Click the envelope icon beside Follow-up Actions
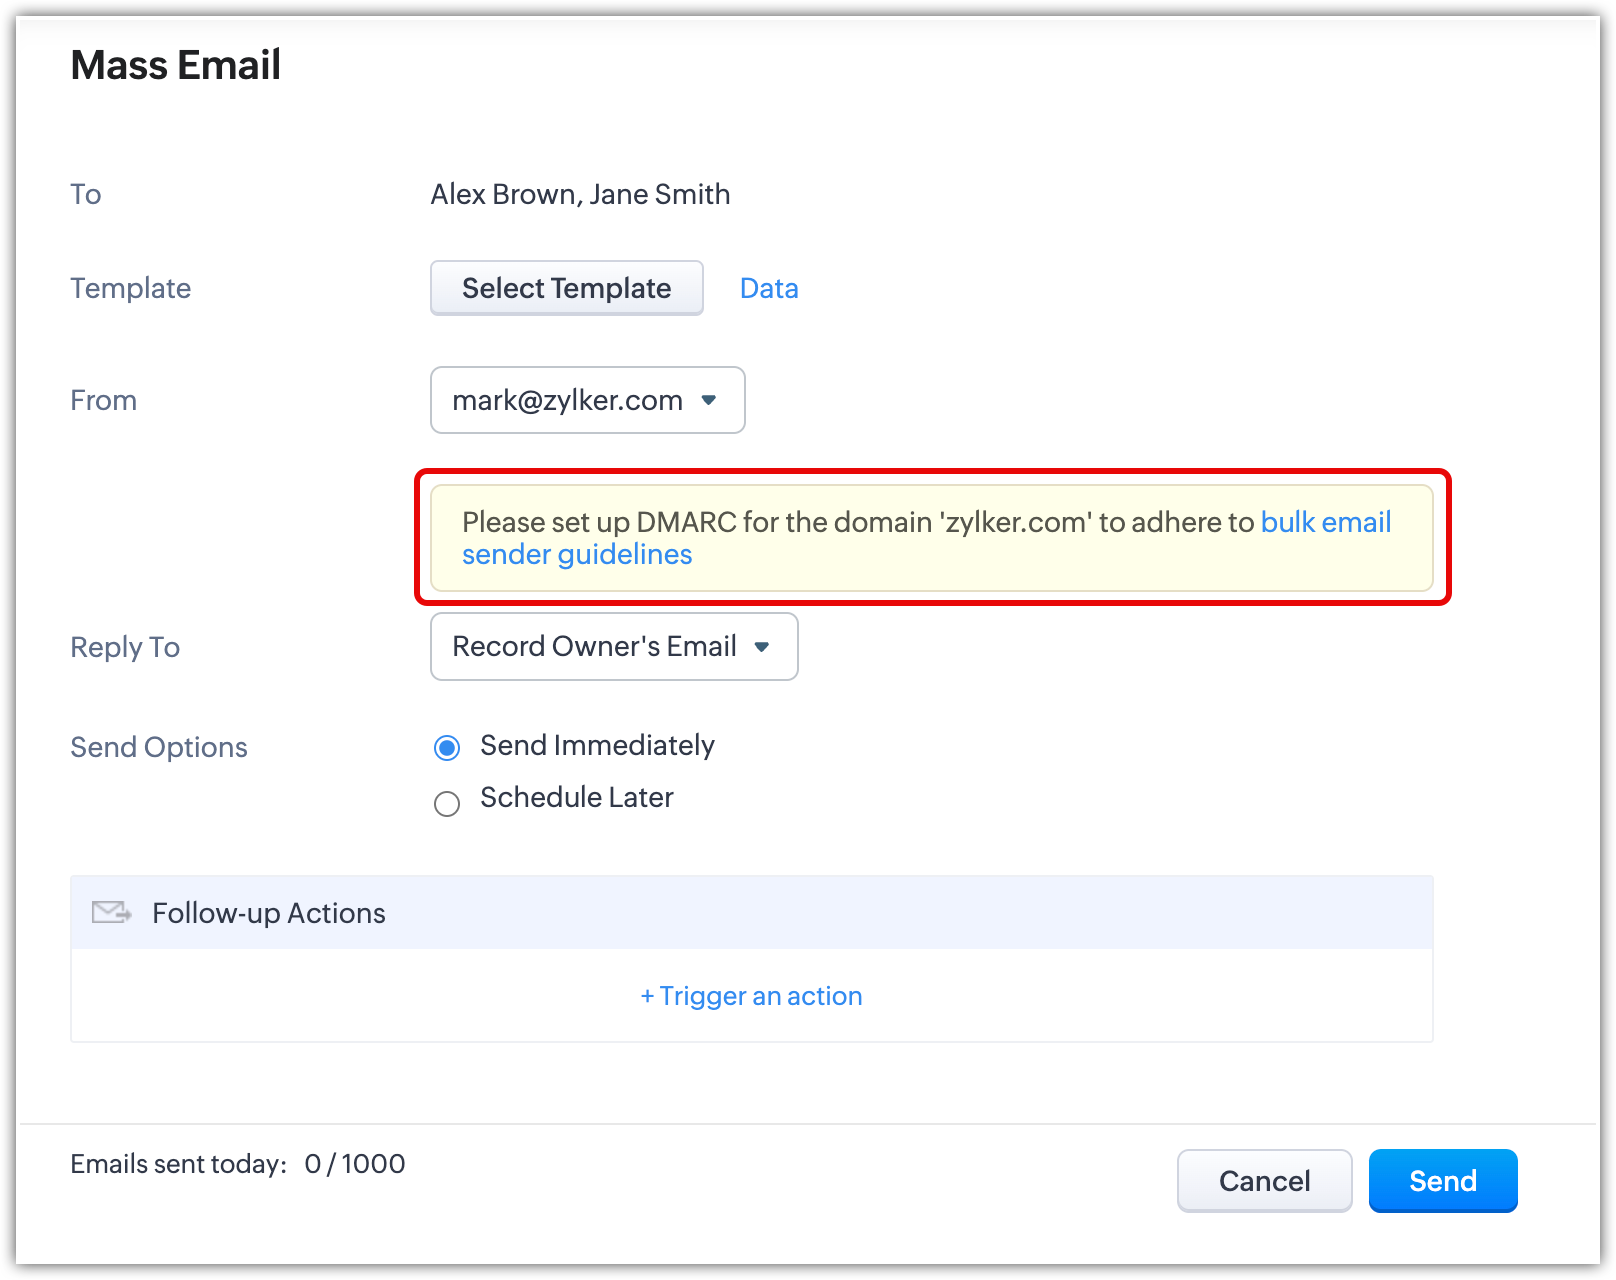Viewport: 1616px width, 1280px height. pyautogui.click(x=111, y=912)
